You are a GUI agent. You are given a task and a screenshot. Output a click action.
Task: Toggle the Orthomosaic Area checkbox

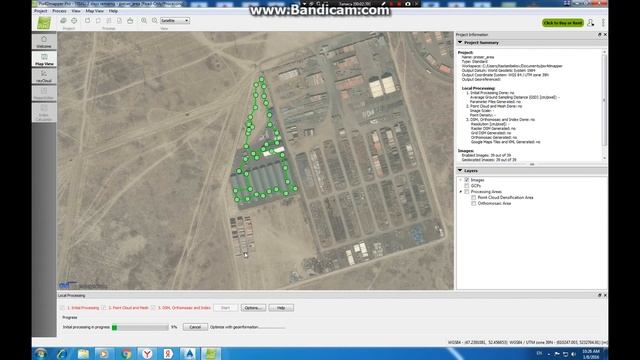click(473, 203)
